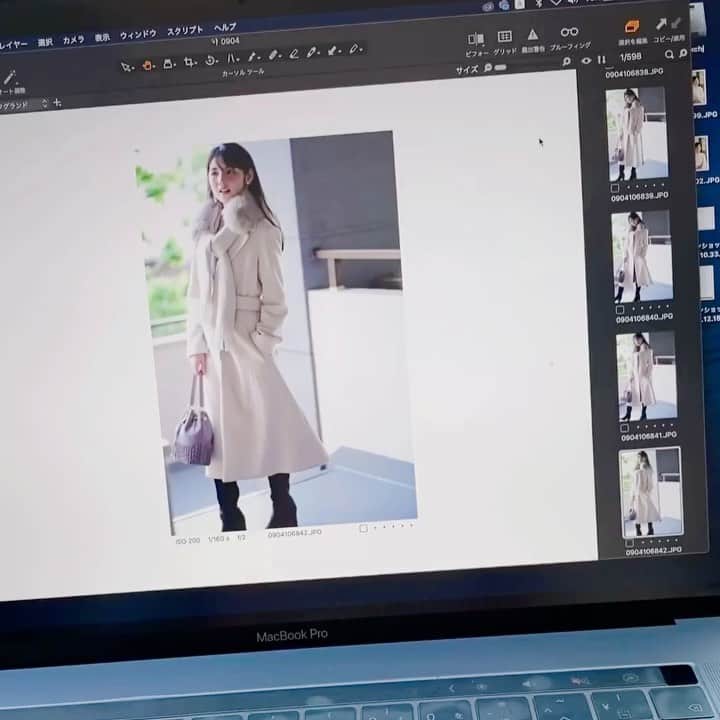Viewport: 720px width, 720px height.
Task: Click the 0904106842.JPG caption under viewer image
Action: tap(294, 533)
